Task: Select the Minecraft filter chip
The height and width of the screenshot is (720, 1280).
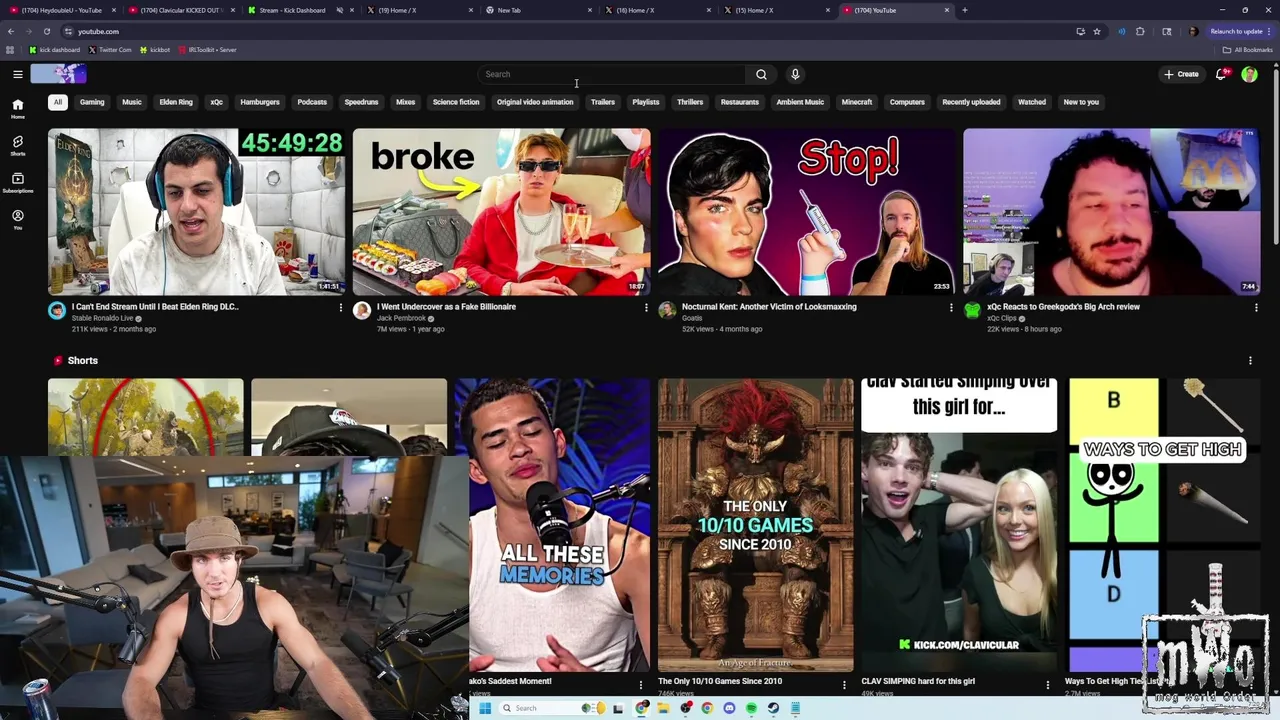Action: (x=857, y=102)
